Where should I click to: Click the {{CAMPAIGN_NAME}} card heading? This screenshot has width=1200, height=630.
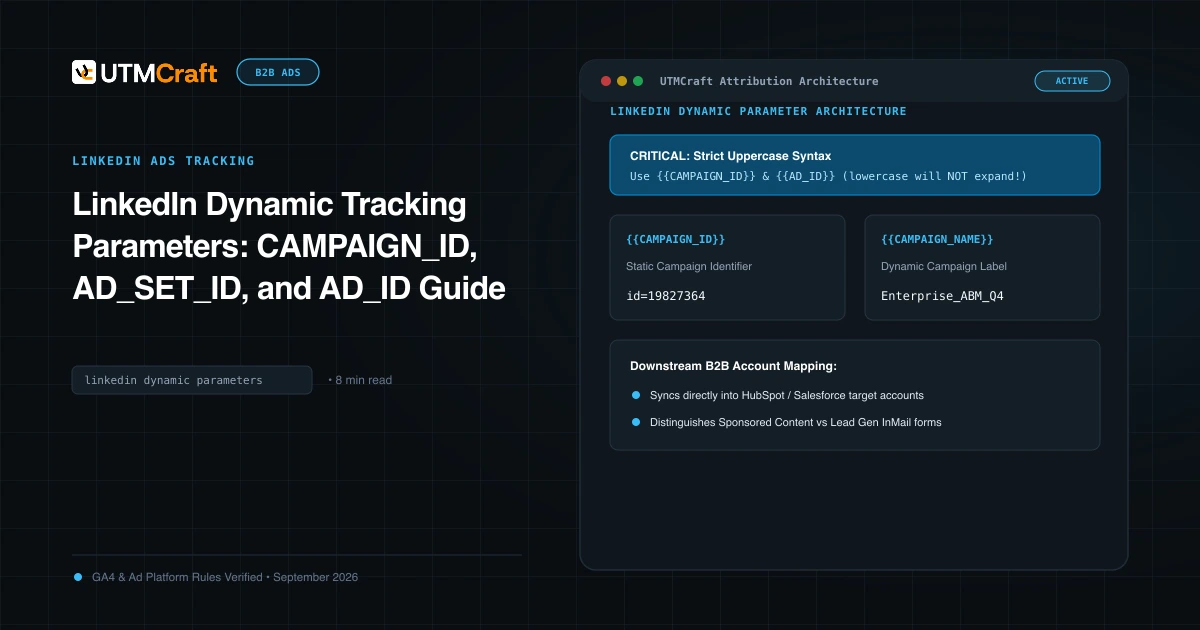(937, 240)
